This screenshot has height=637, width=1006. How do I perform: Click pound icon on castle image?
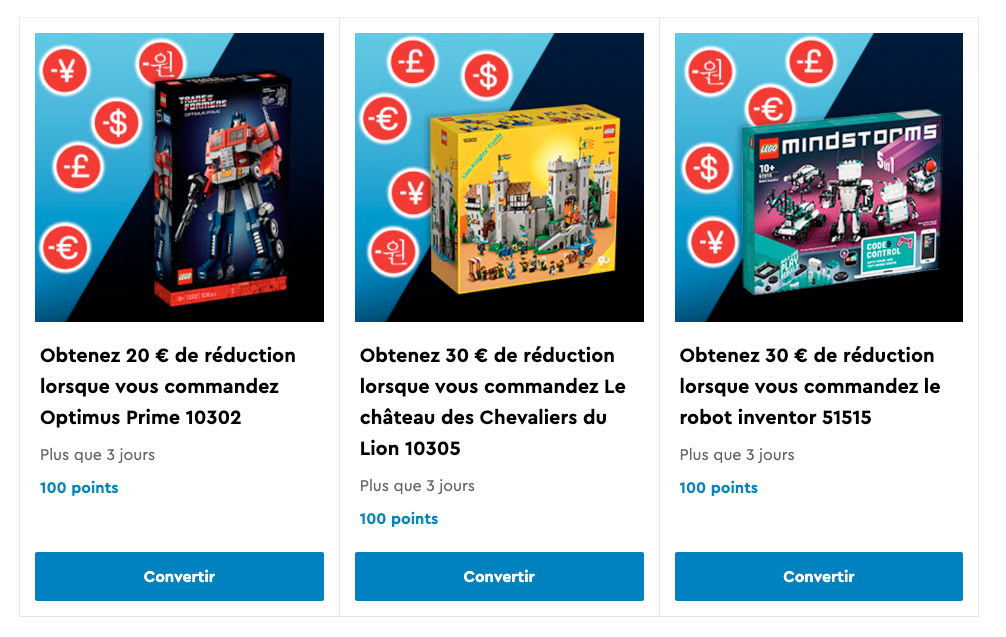(413, 62)
